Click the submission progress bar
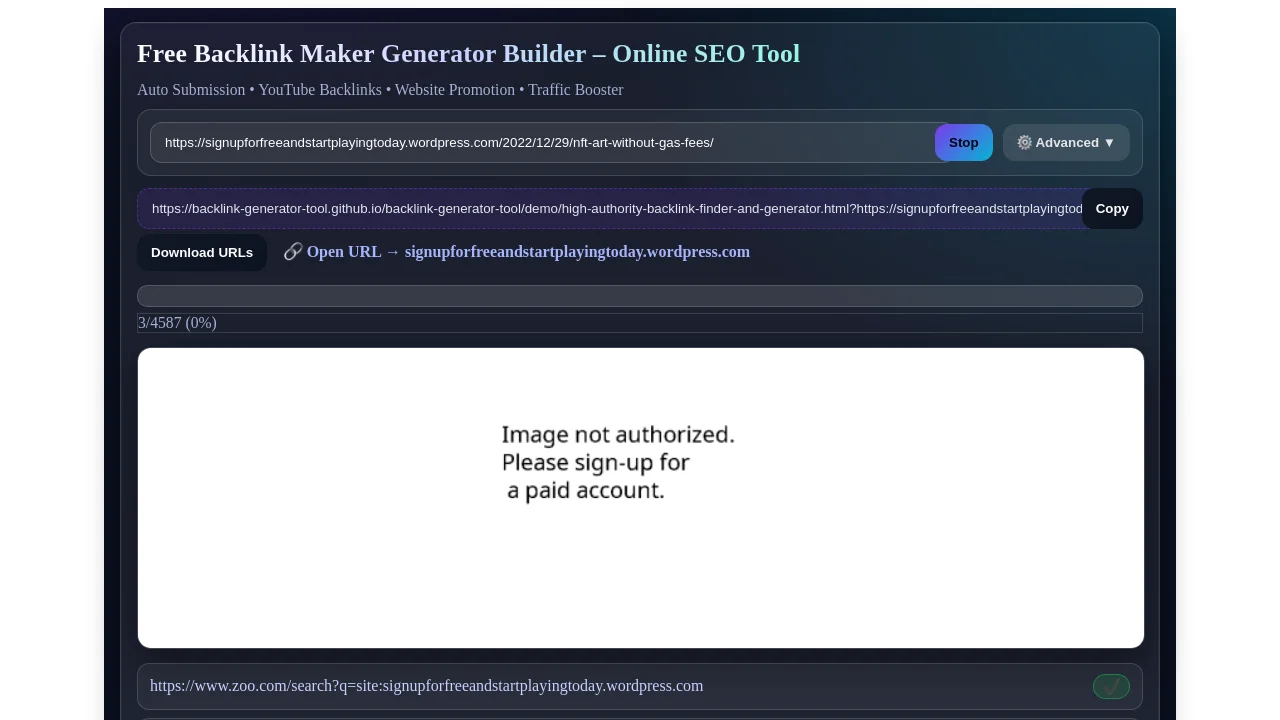This screenshot has width=1280, height=720. coord(640,296)
